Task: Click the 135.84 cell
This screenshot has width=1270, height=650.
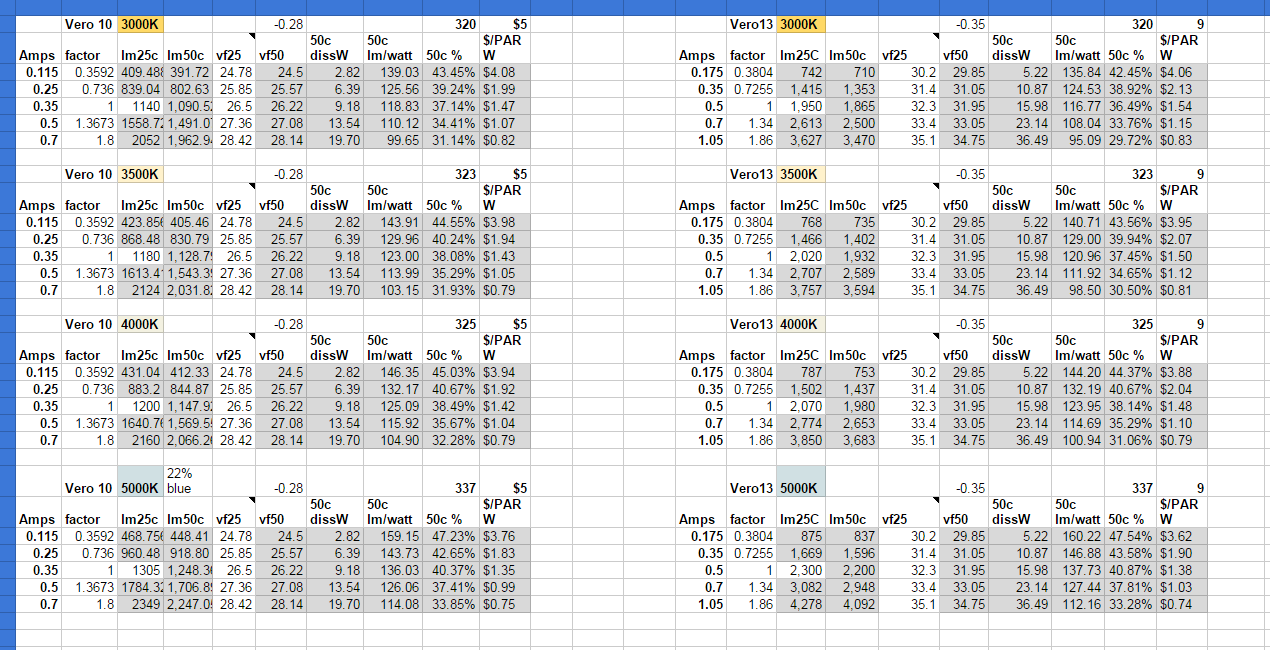Action: click(1077, 72)
